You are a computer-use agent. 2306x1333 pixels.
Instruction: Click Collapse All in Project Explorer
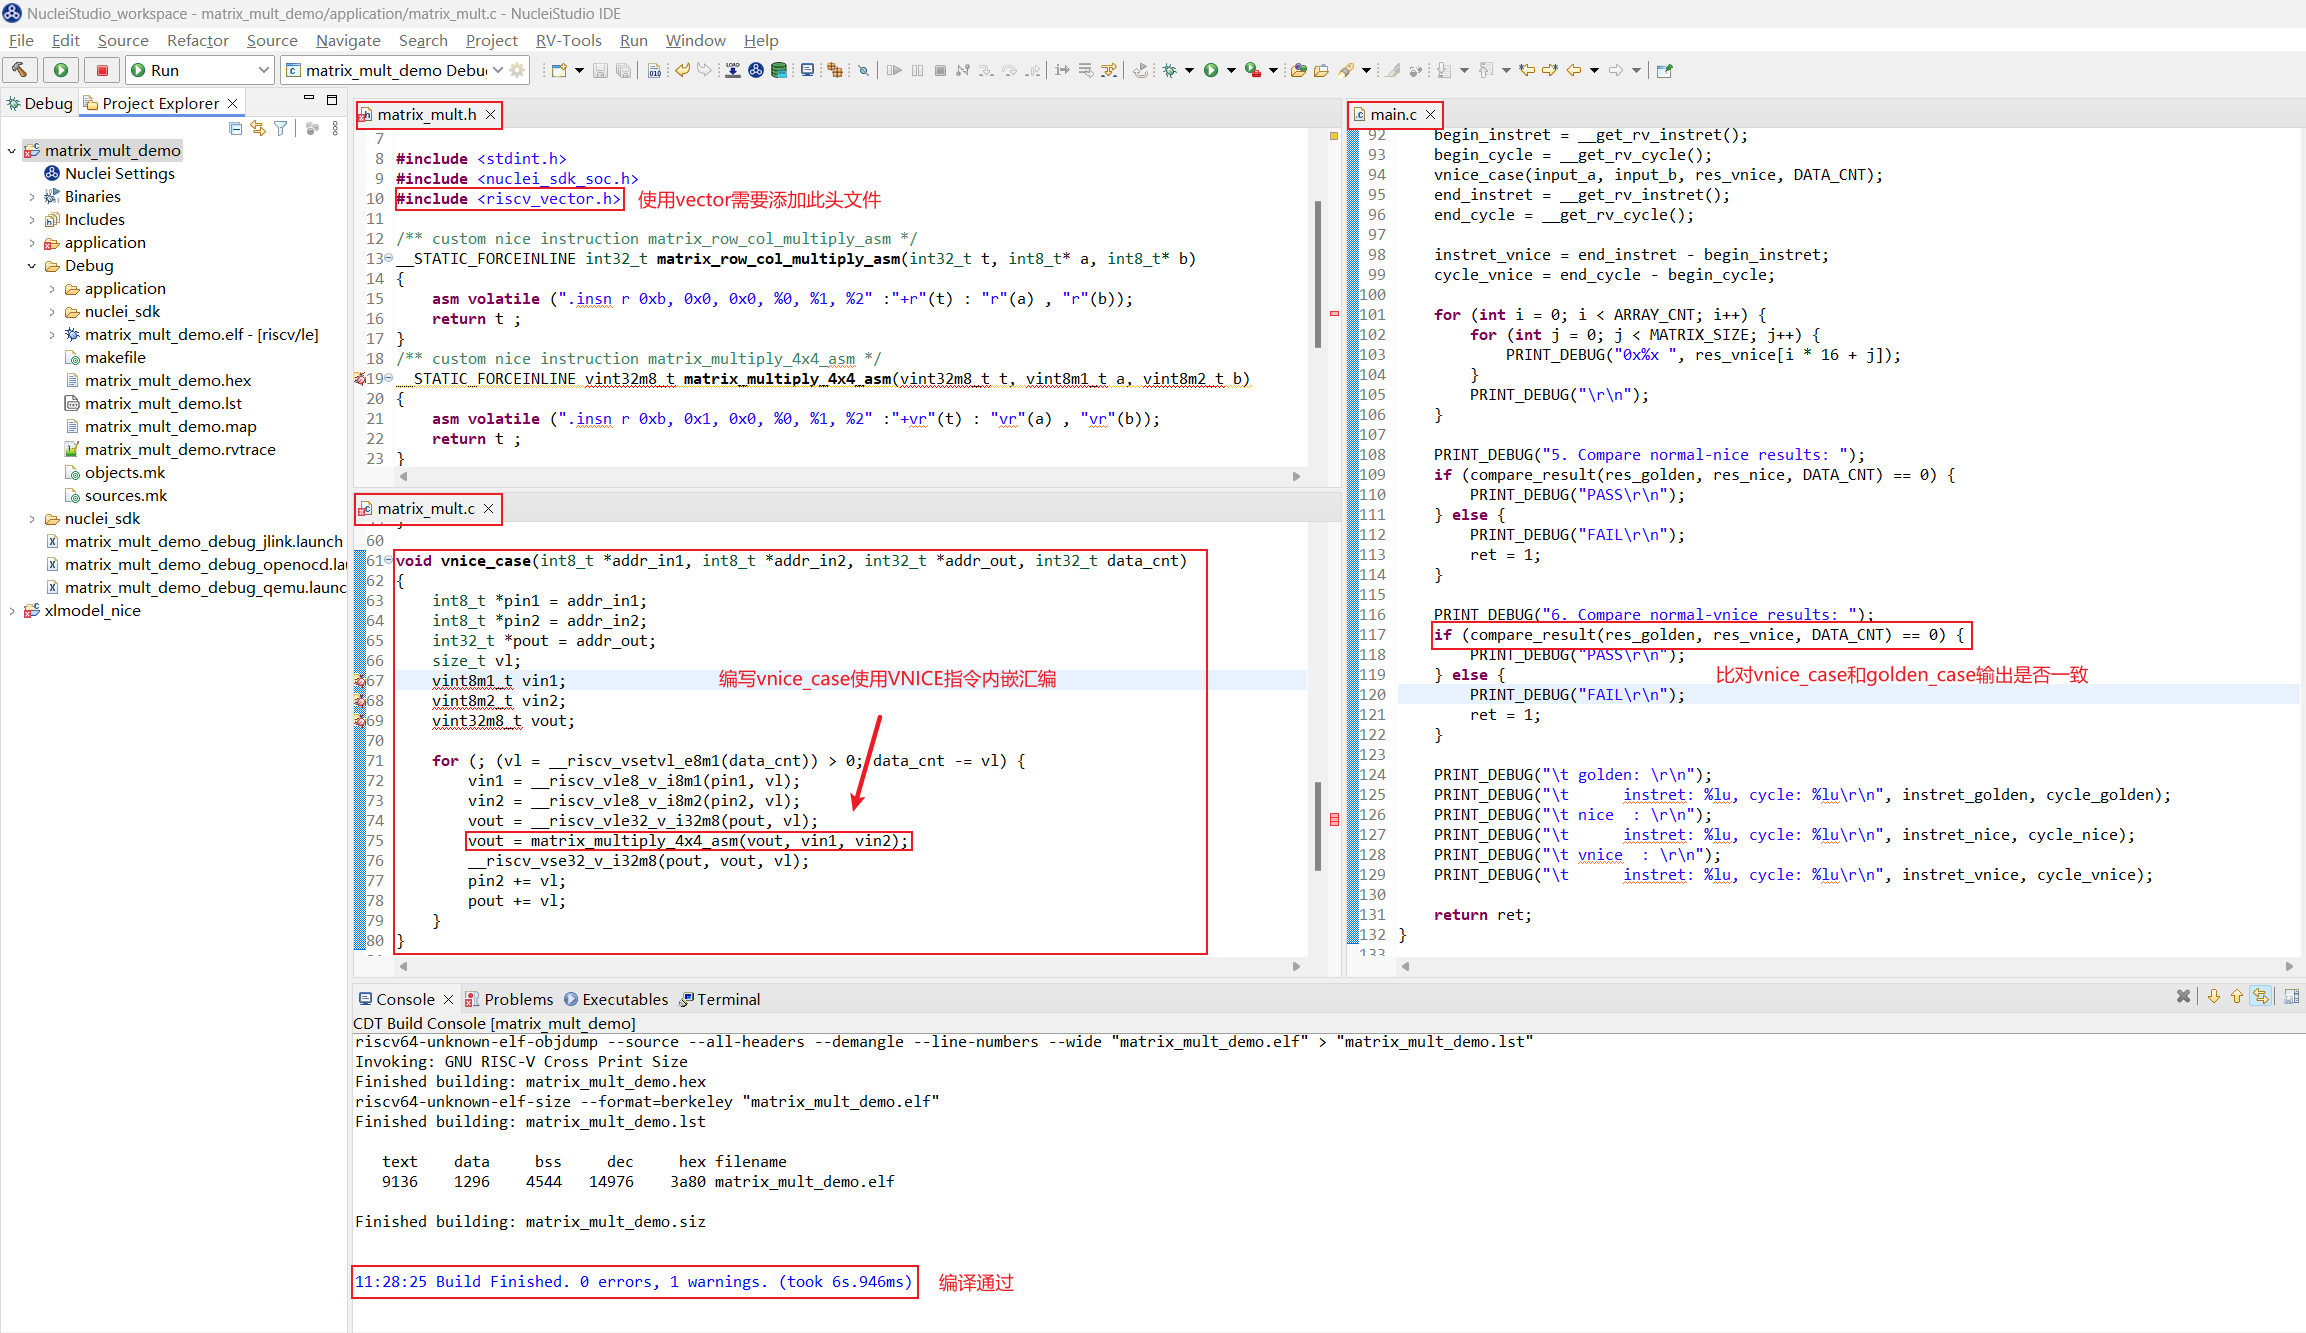click(x=236, y=128)
